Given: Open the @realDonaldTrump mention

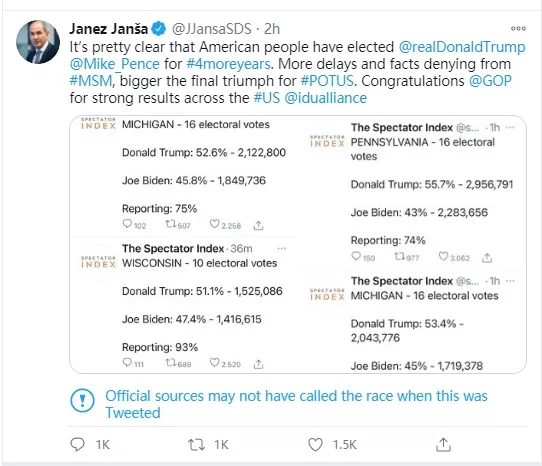Looking at the screenshot, I should point(462,47).
